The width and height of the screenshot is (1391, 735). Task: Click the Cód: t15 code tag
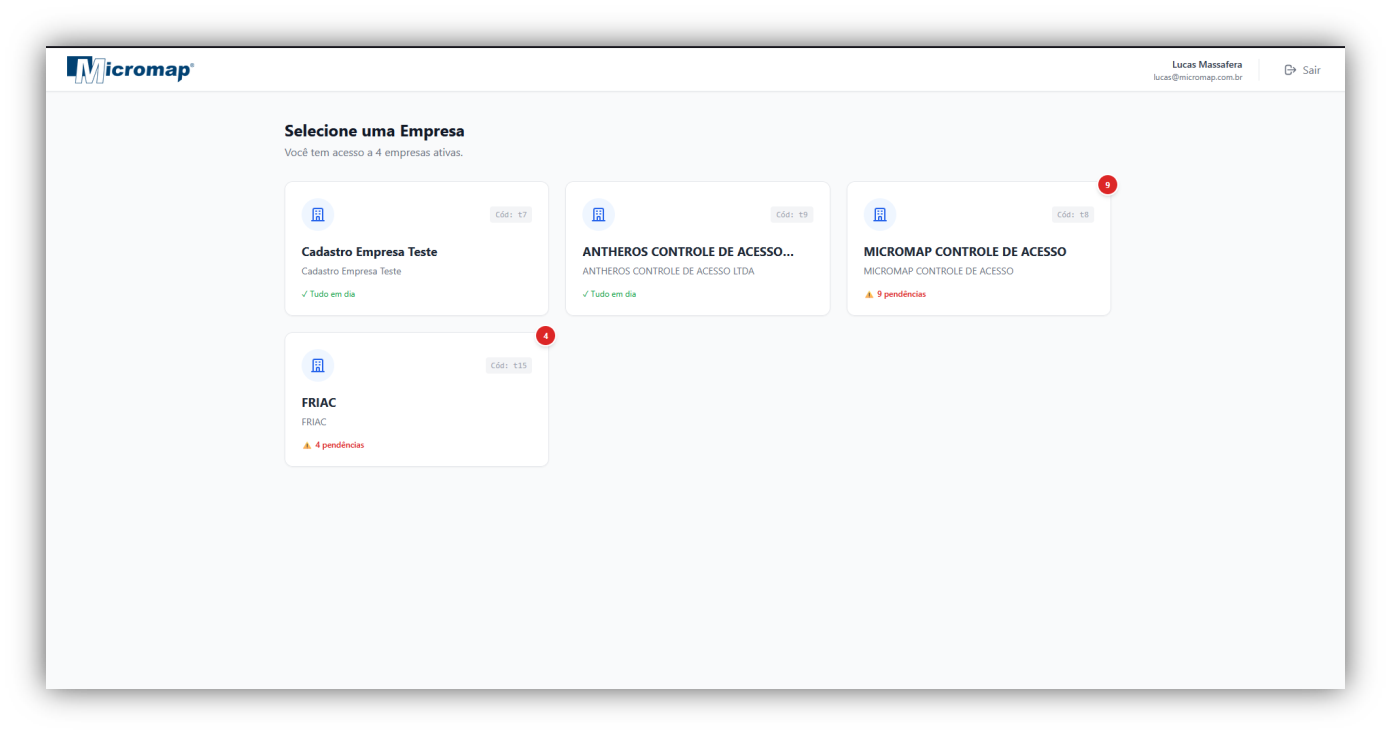click(508, 366)
